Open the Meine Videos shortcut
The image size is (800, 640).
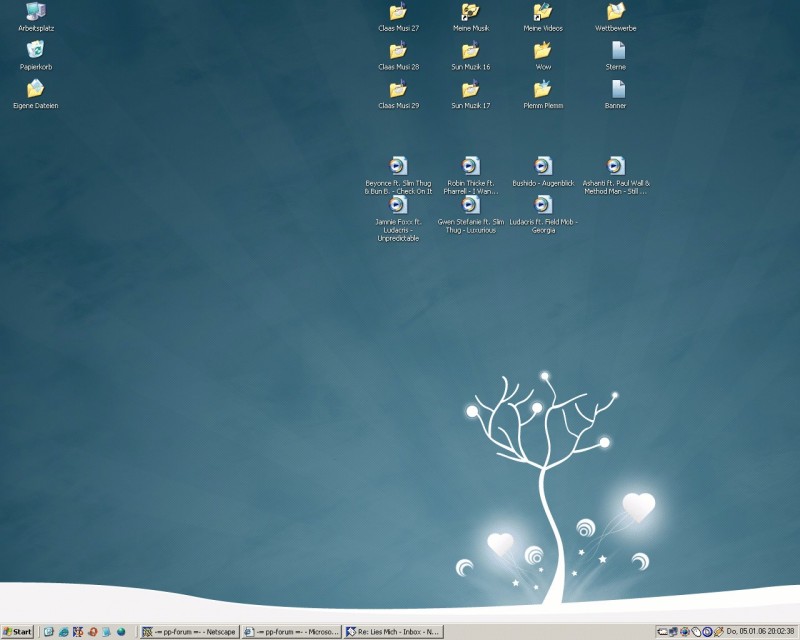tap(543, 13)
